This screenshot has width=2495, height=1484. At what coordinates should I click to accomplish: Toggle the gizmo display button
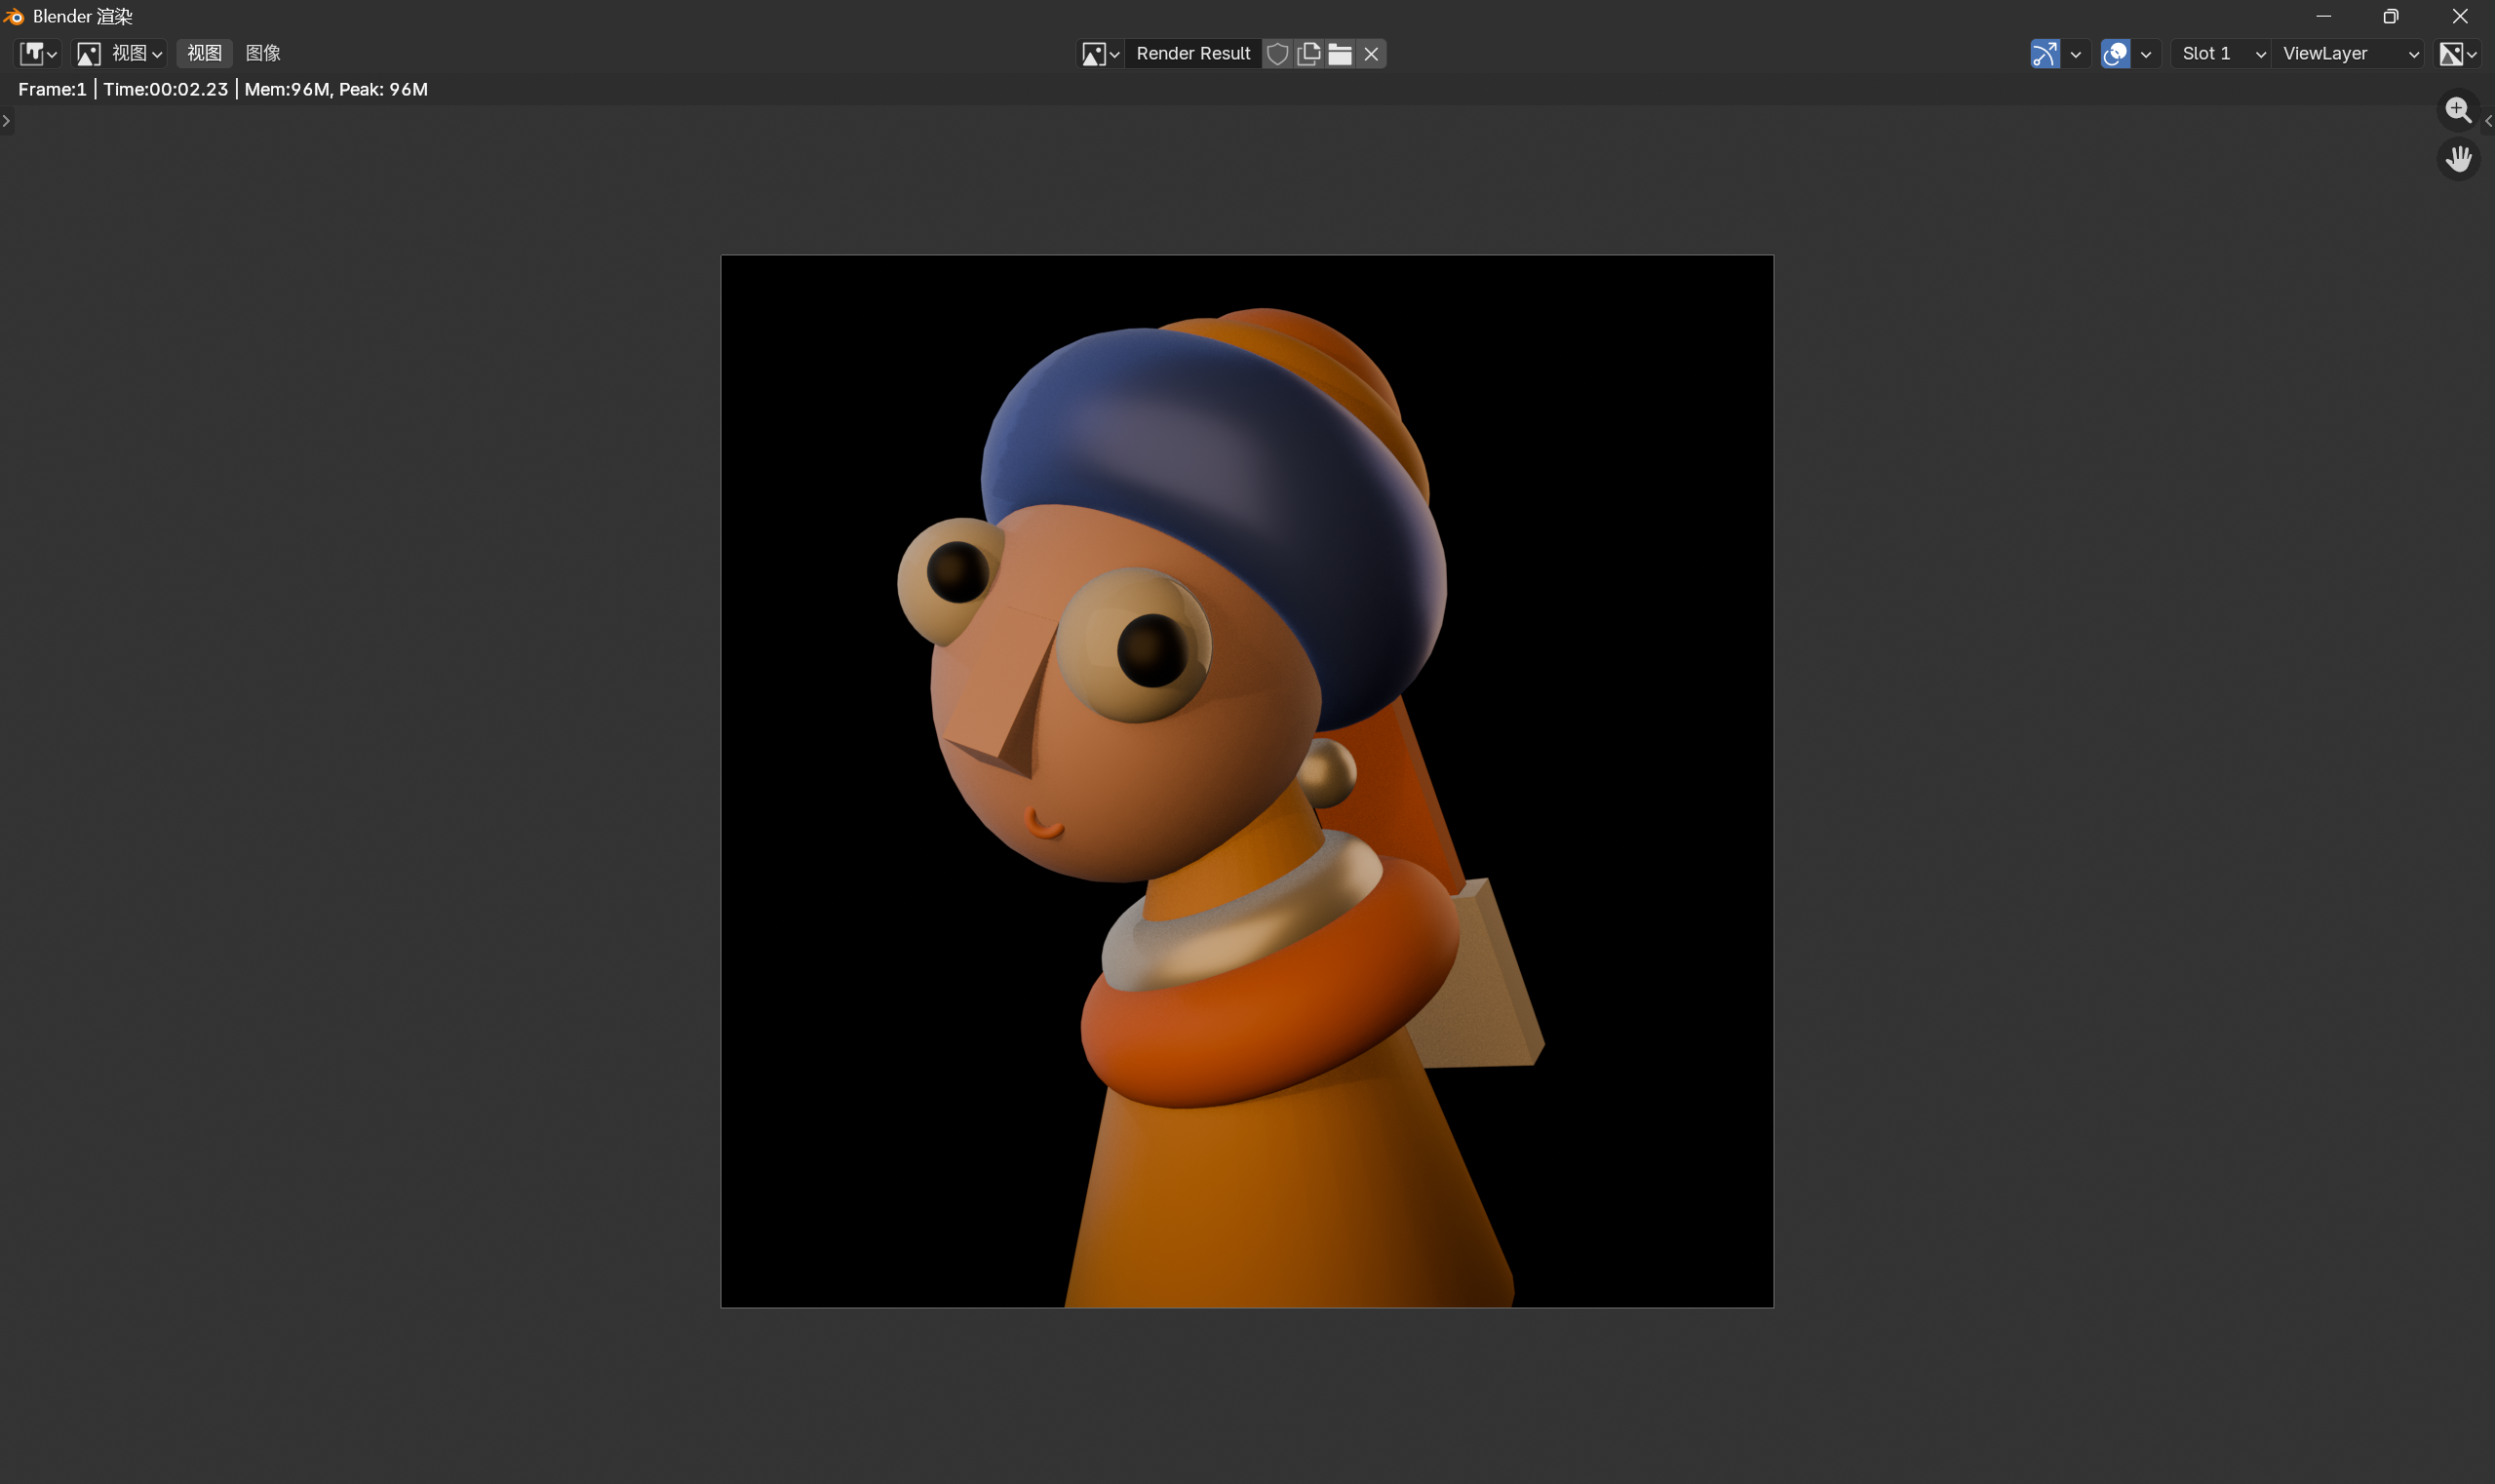click(x=2045, y=54)
